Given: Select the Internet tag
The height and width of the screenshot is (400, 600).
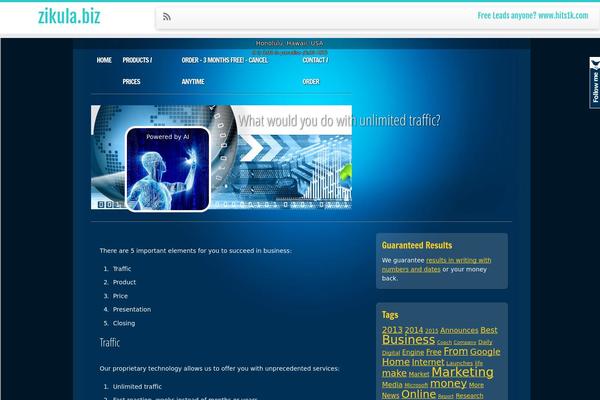Looking at the screenshot, I should [x=428, y=362].
